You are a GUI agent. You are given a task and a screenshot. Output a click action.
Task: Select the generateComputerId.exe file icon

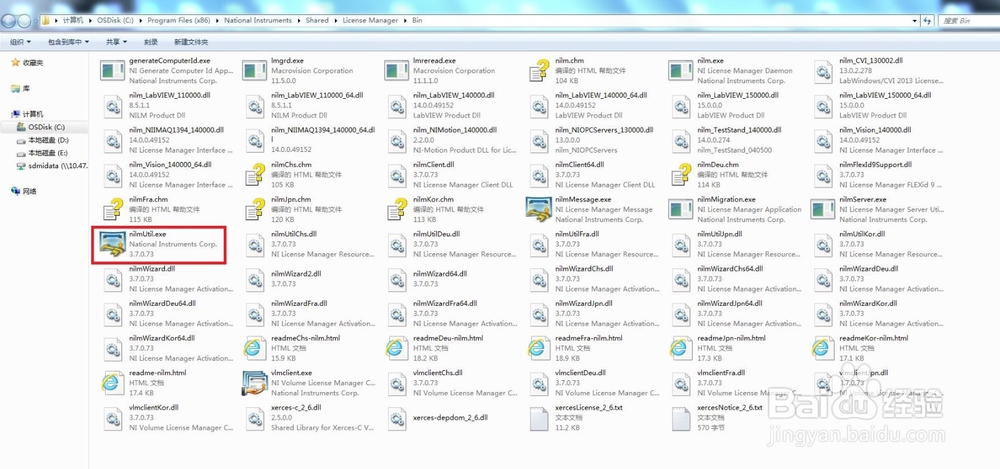(x=112, y=70)
